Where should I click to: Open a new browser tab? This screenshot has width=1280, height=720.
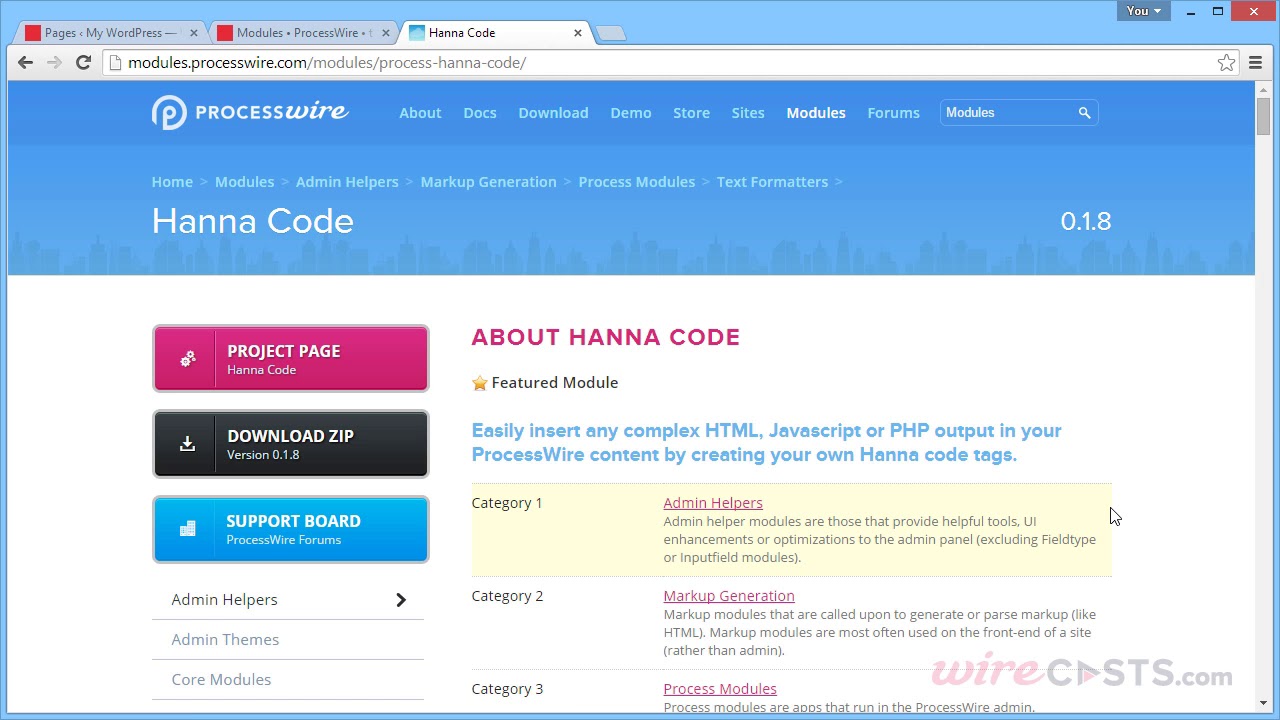pyautogui.click(x=610, y=33)
